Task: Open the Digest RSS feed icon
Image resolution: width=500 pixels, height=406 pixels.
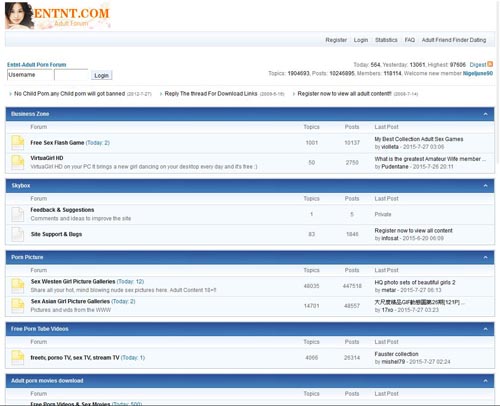Action: pos(490,64)
